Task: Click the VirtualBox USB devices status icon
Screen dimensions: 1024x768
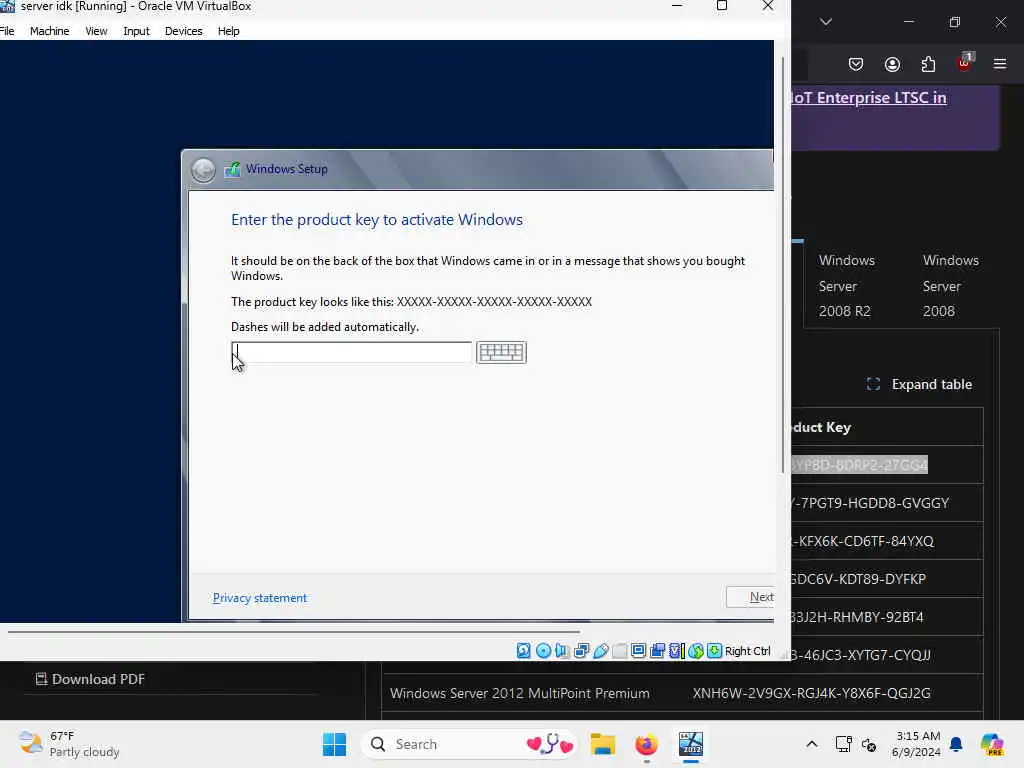Action: click(601, 650)
